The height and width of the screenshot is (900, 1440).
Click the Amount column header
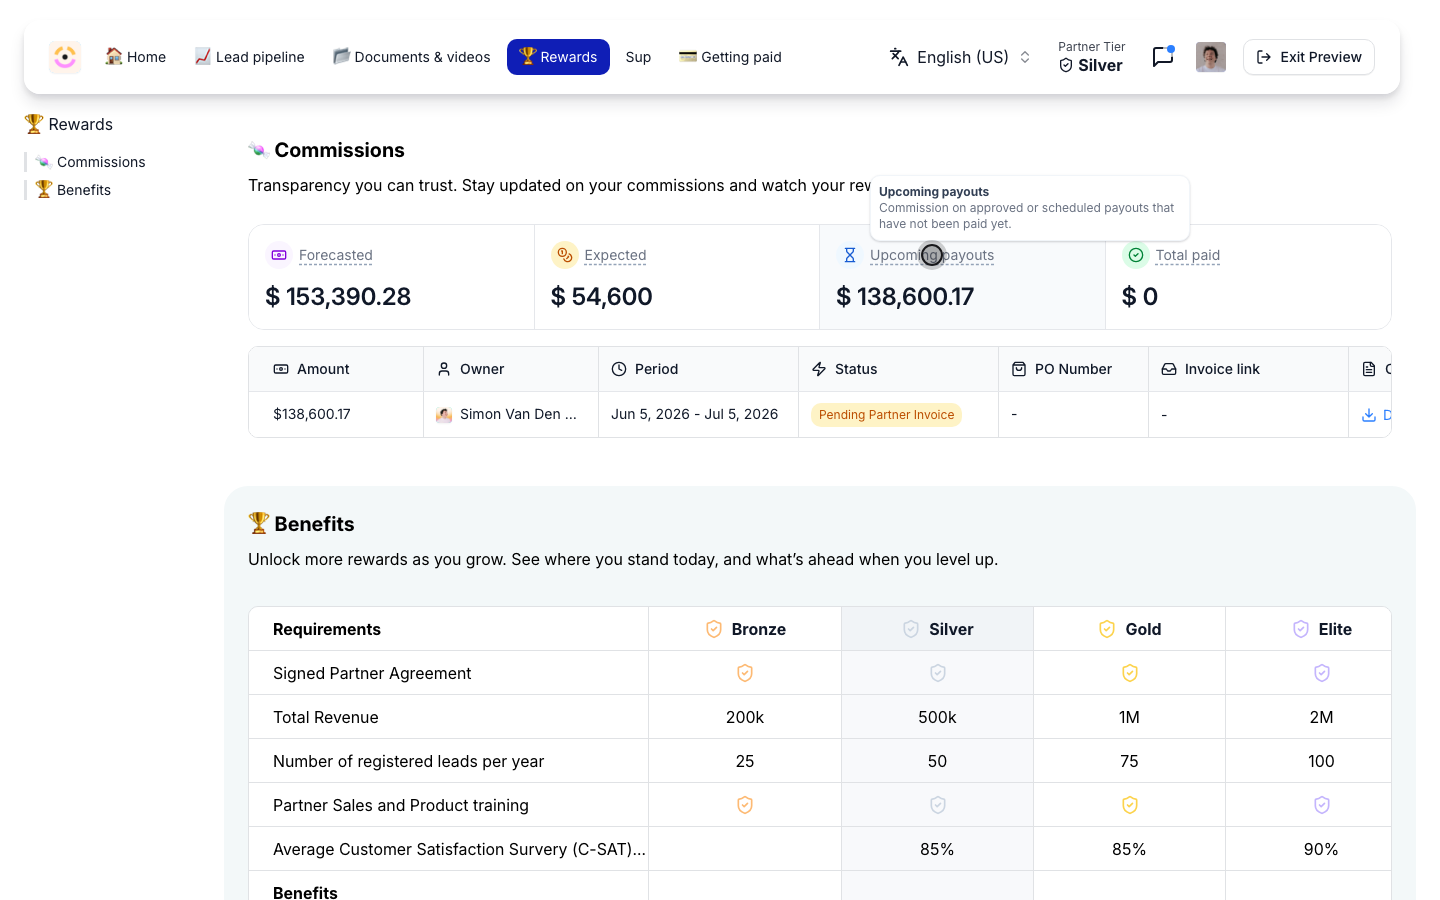click(336, 369)
